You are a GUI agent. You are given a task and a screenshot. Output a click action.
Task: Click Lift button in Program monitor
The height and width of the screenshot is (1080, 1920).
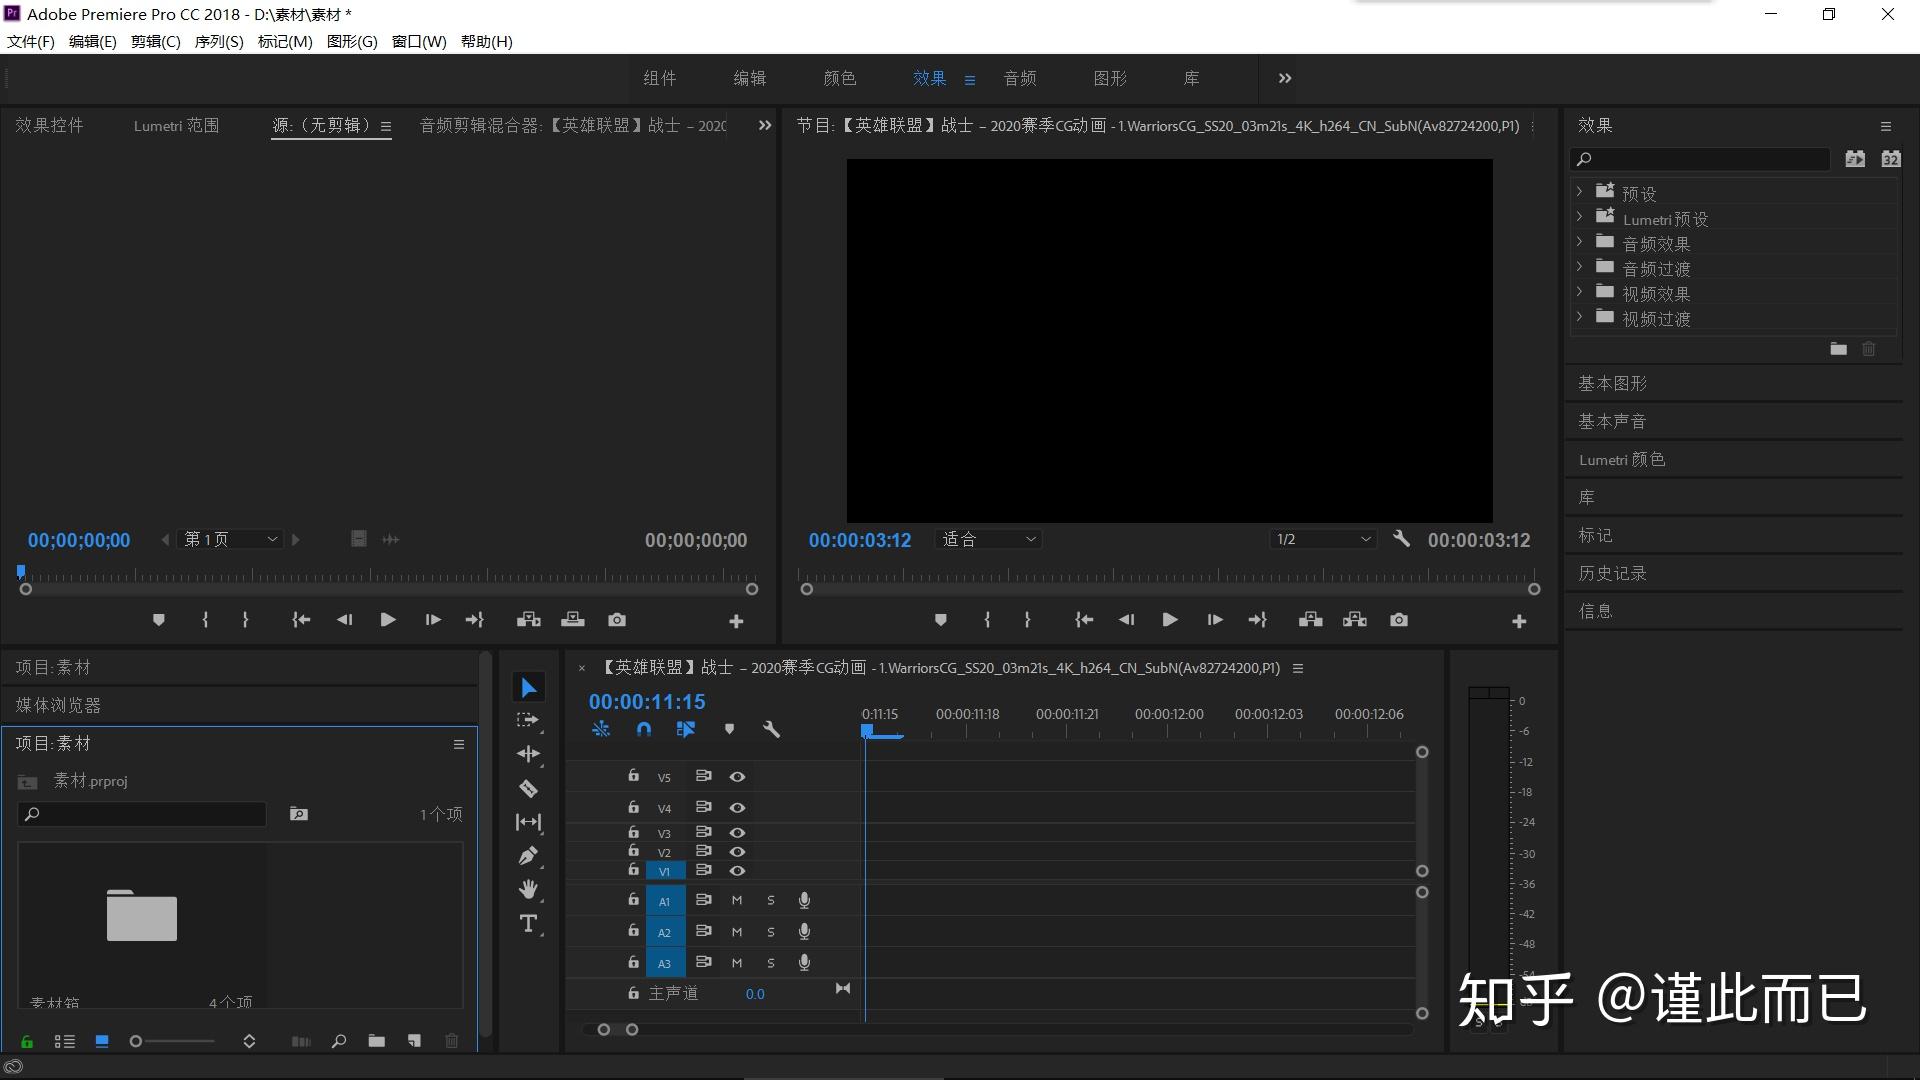(x=1310, y=620)
